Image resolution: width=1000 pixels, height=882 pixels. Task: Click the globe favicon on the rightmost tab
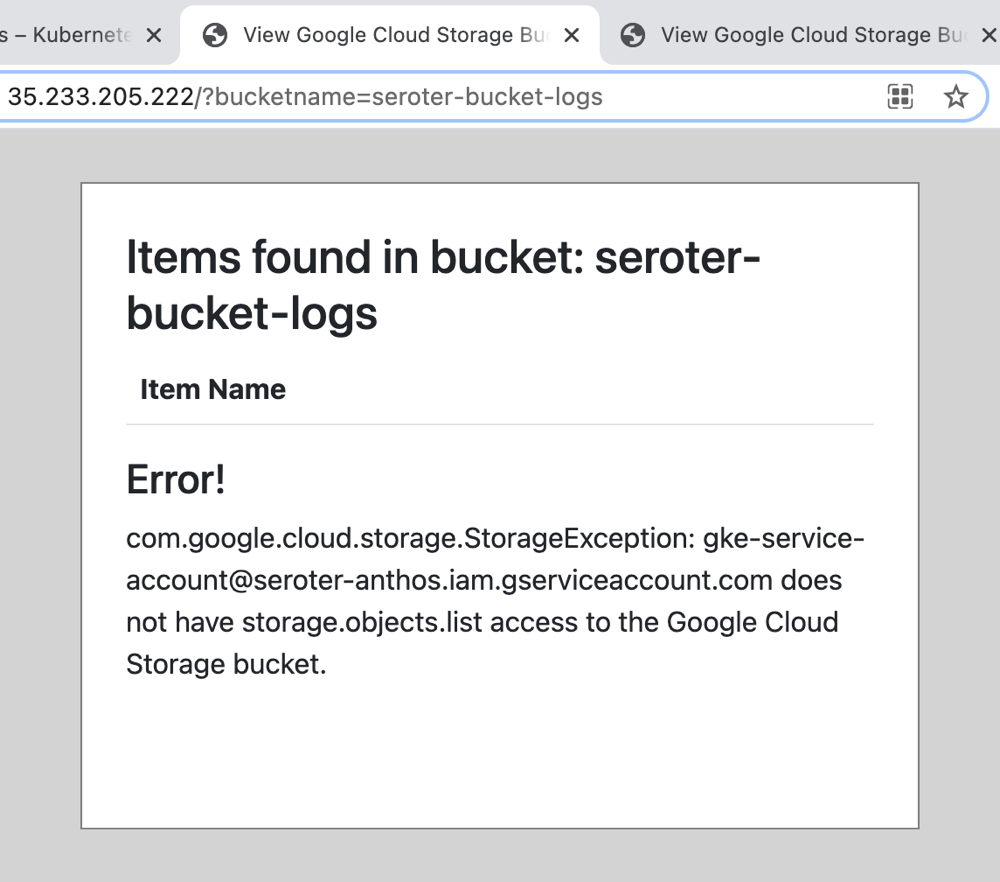(632, 35)
